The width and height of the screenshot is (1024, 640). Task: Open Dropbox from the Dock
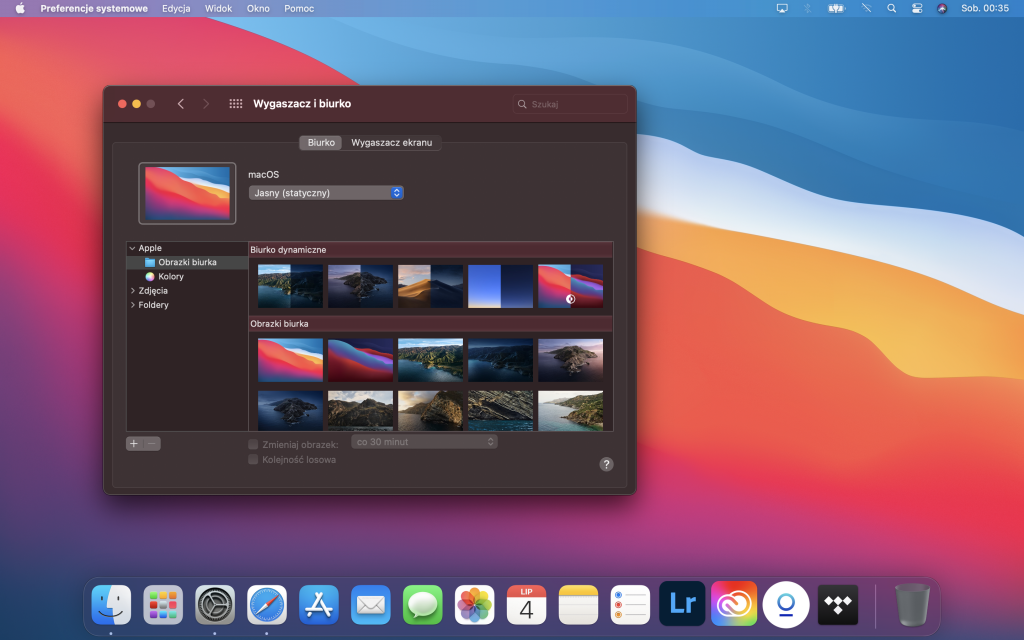click(x=838, y=604)
